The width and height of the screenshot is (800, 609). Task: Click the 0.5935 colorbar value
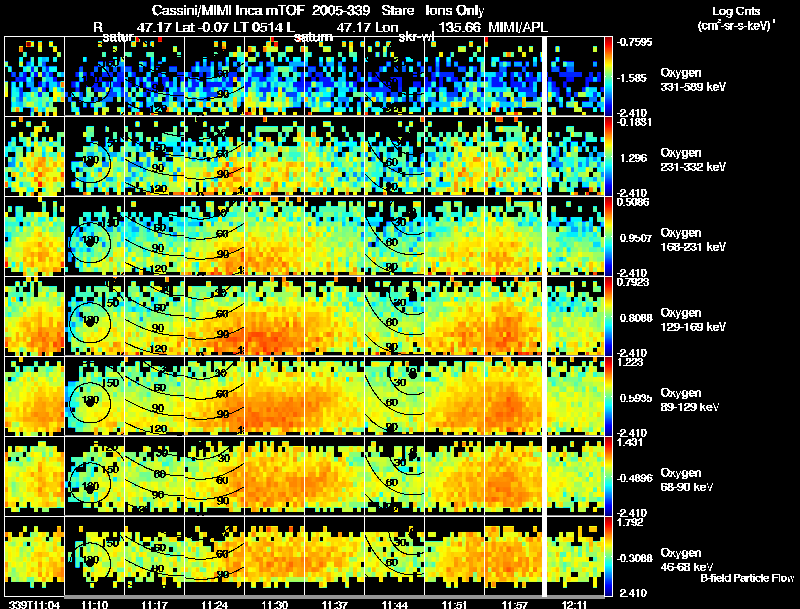pyautogui.click(x=636, y=398)
